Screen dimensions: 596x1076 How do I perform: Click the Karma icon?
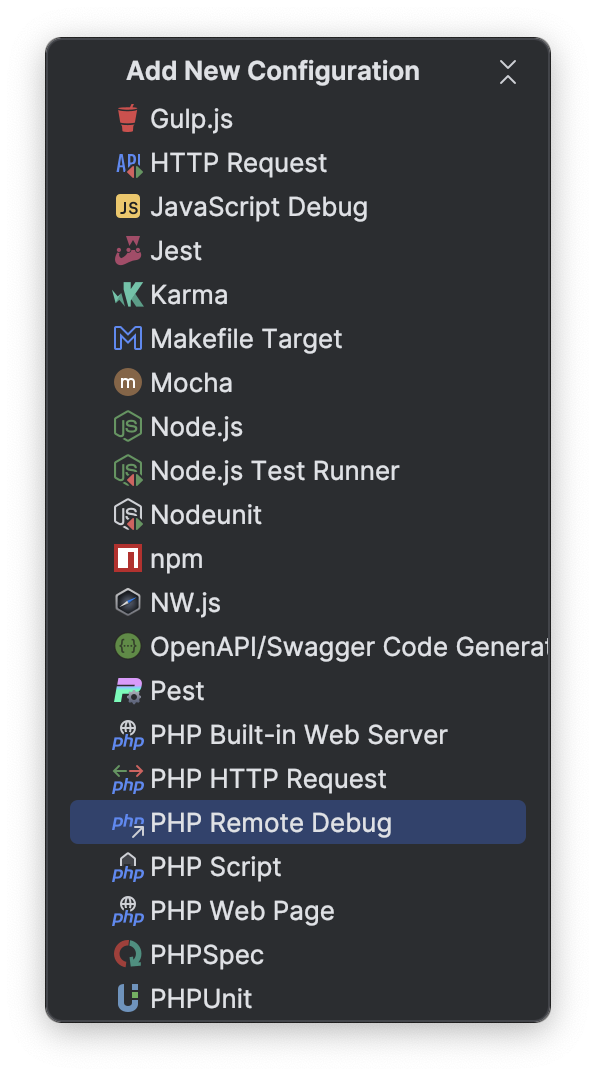(x=128, y=294)
